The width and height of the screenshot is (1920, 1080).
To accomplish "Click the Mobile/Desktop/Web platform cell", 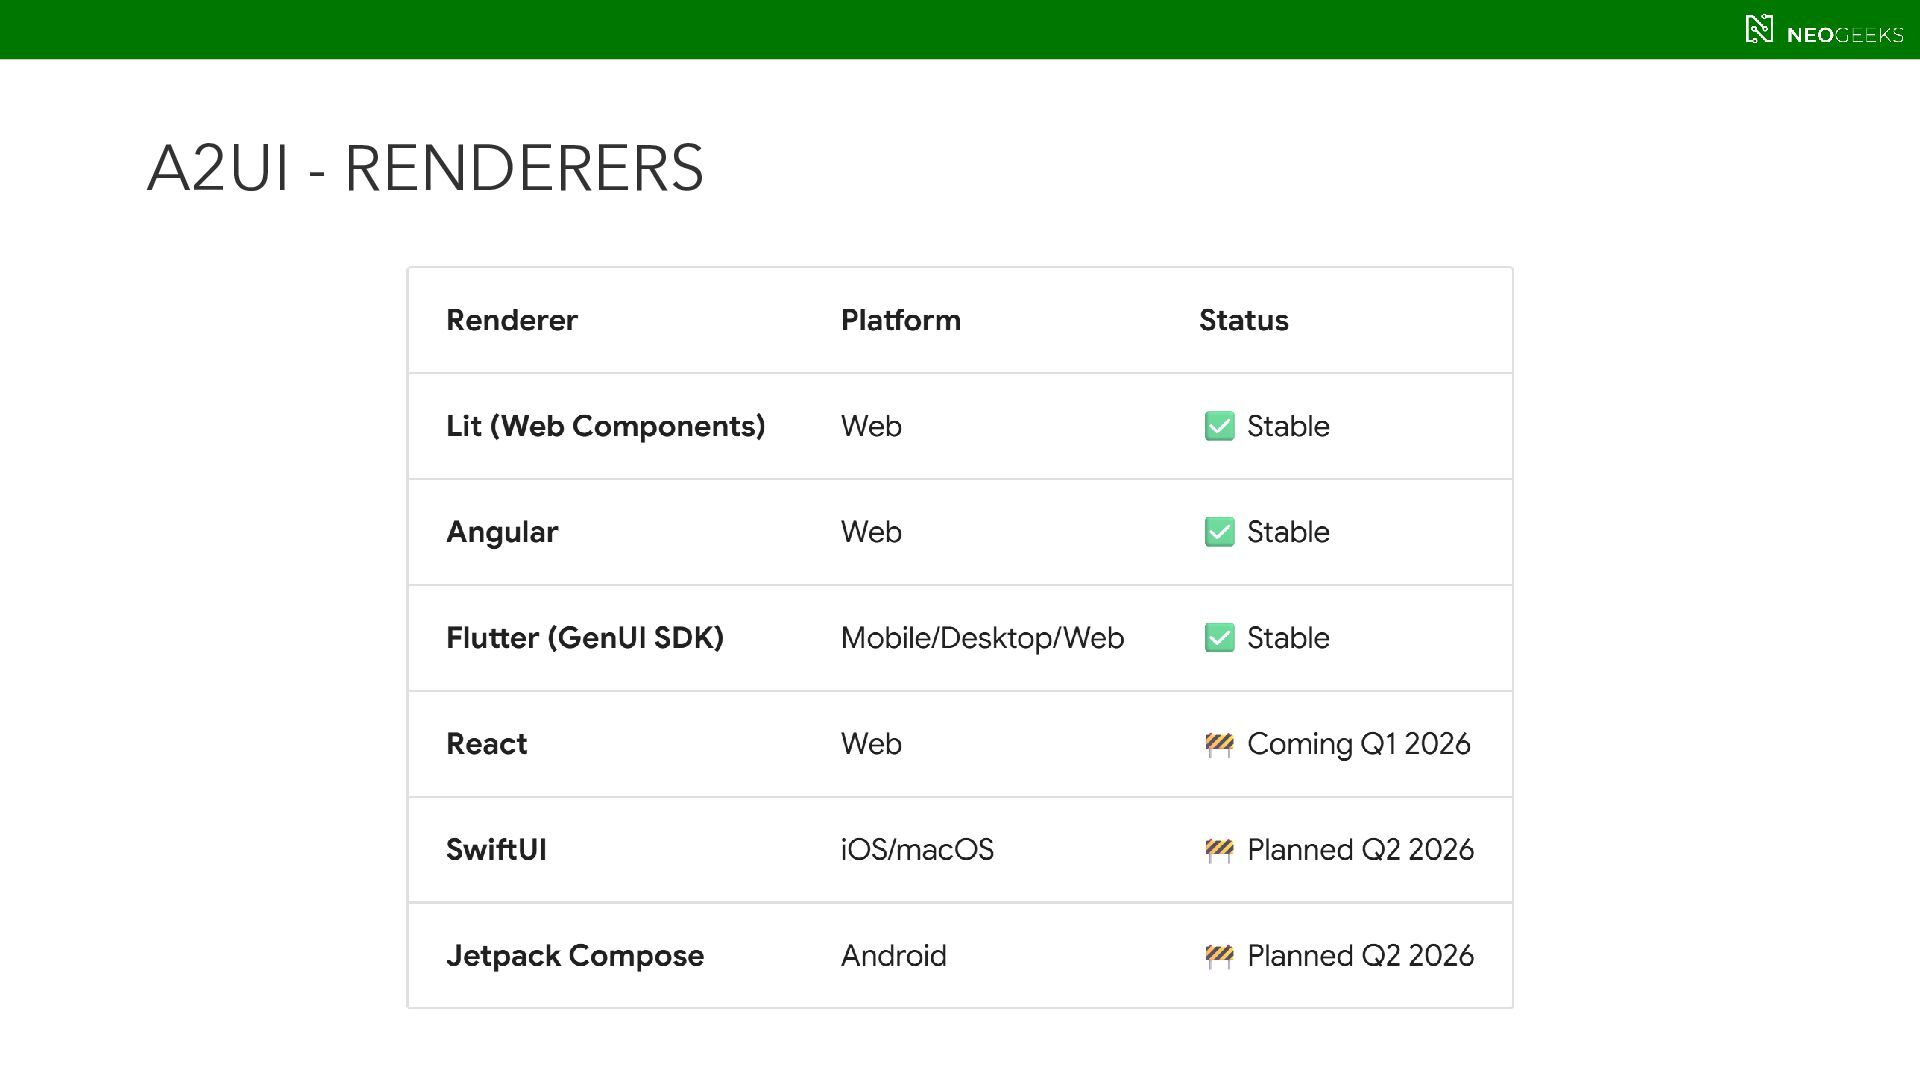I will (x=982, y=638).
